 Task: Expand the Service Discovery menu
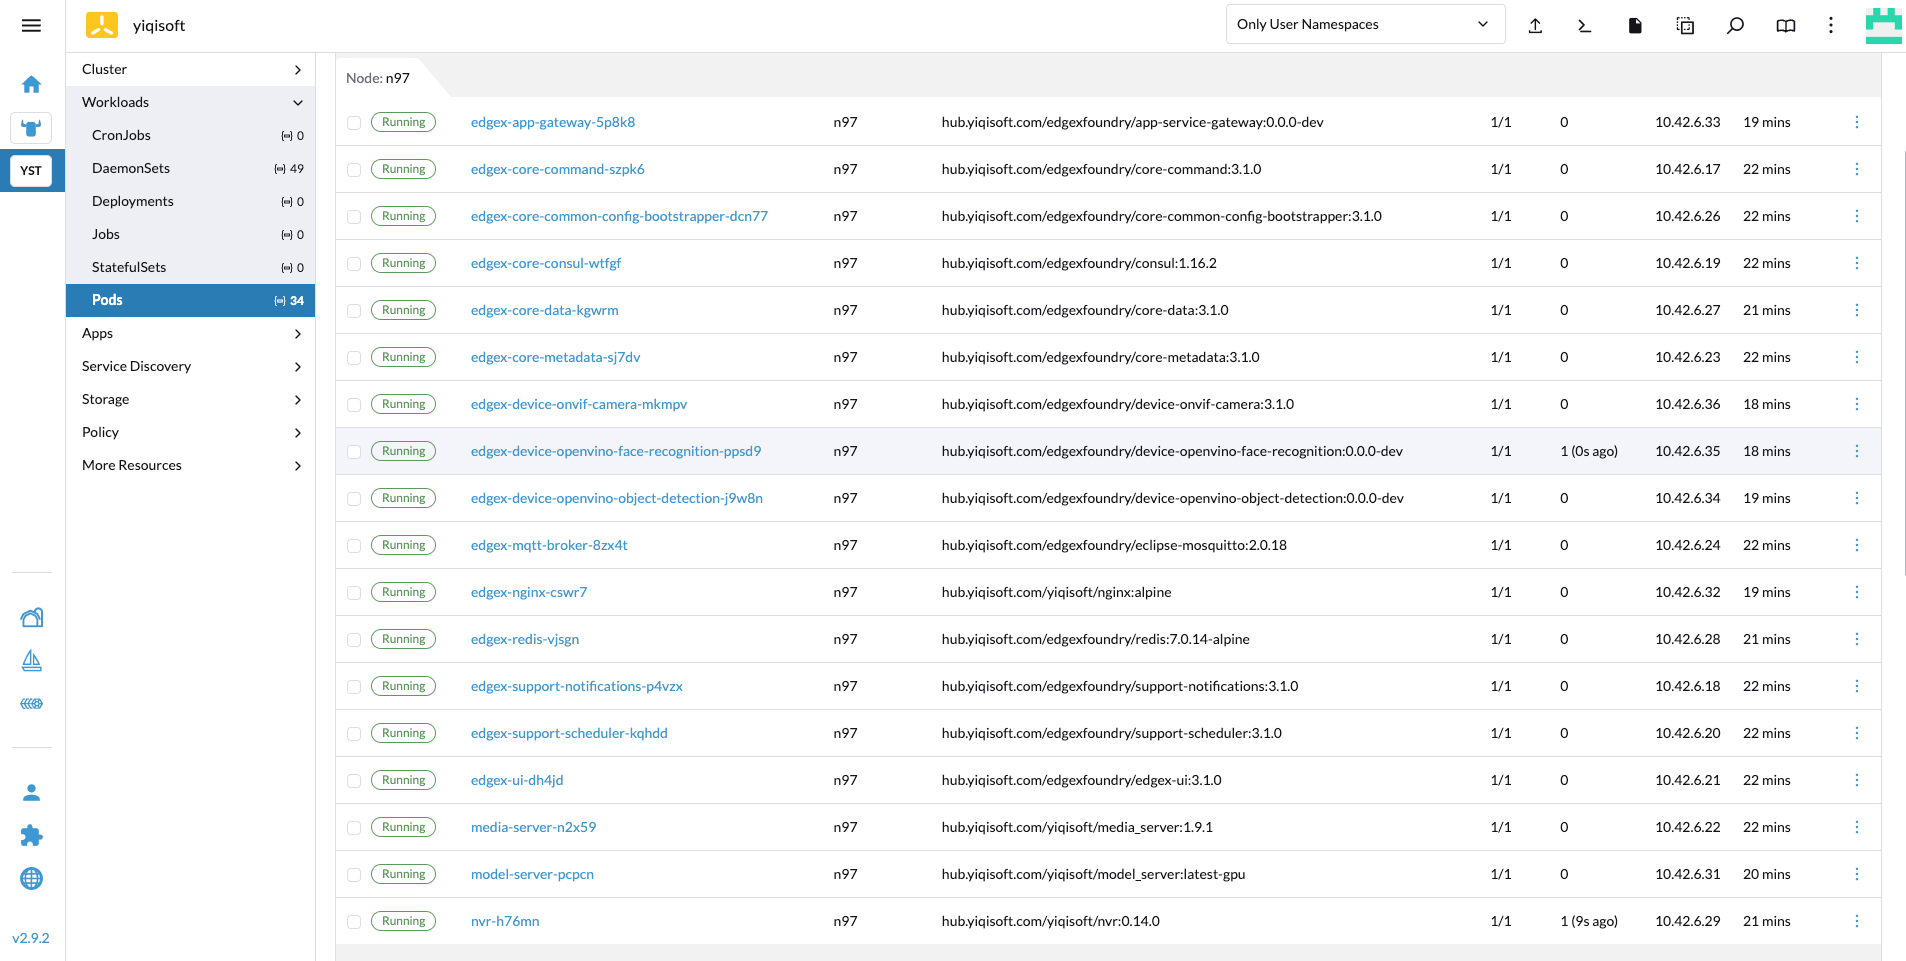(190, 366)
